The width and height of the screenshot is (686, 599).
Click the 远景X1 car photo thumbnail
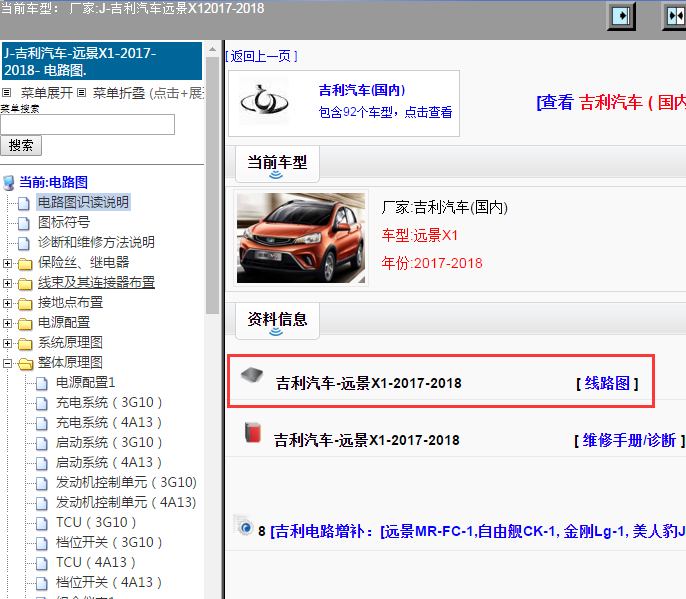click(301, 238)
